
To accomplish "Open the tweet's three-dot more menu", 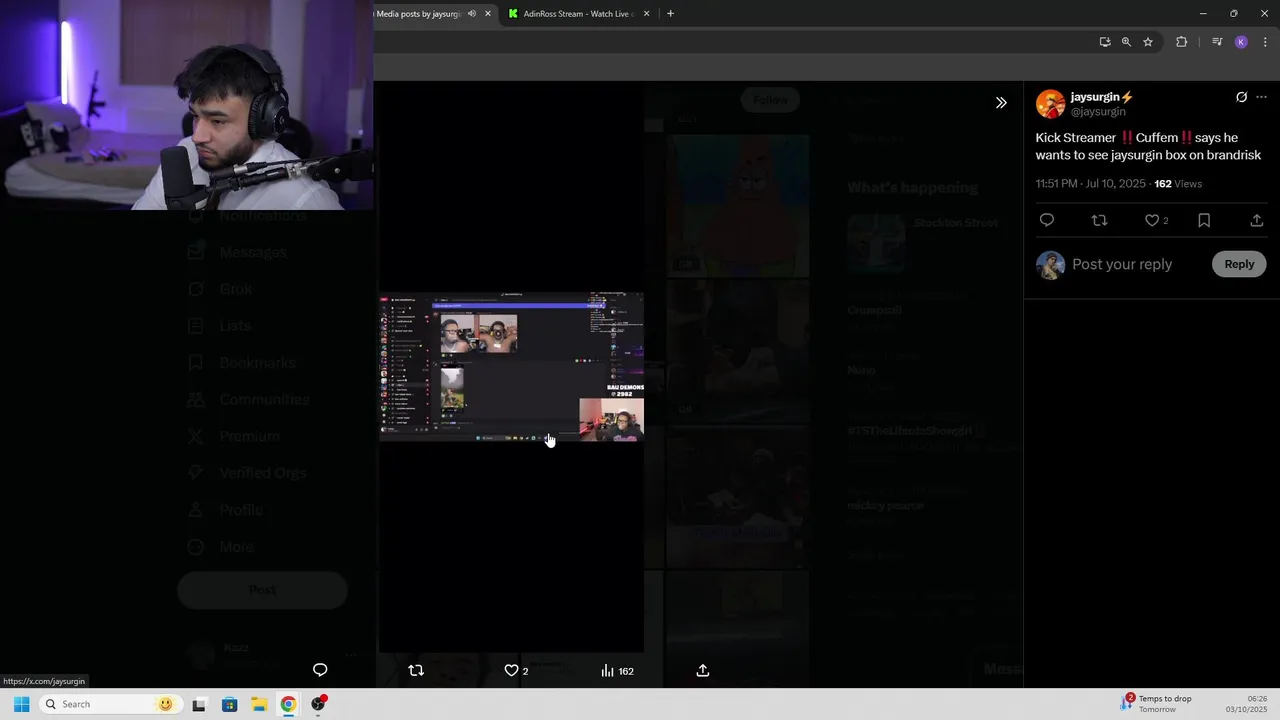I will [1261, 97].
